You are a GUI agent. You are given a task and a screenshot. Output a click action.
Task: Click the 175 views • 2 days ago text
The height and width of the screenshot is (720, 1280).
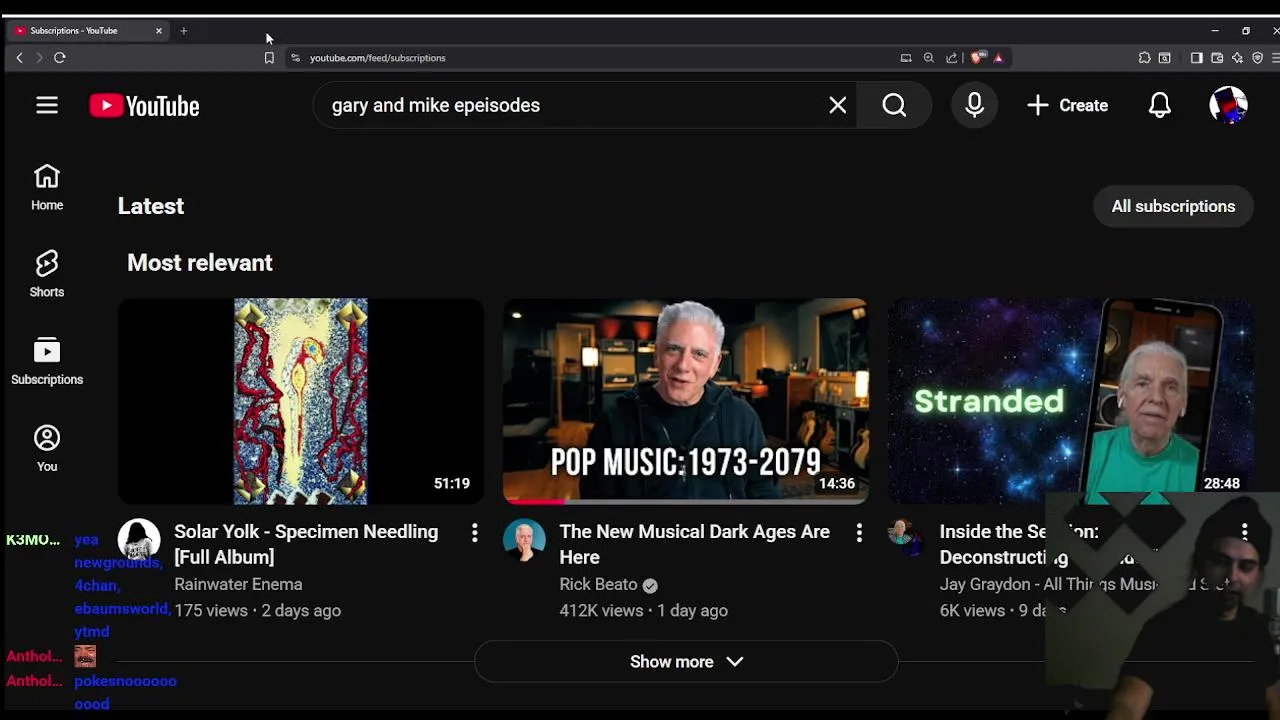coord(257,610)
